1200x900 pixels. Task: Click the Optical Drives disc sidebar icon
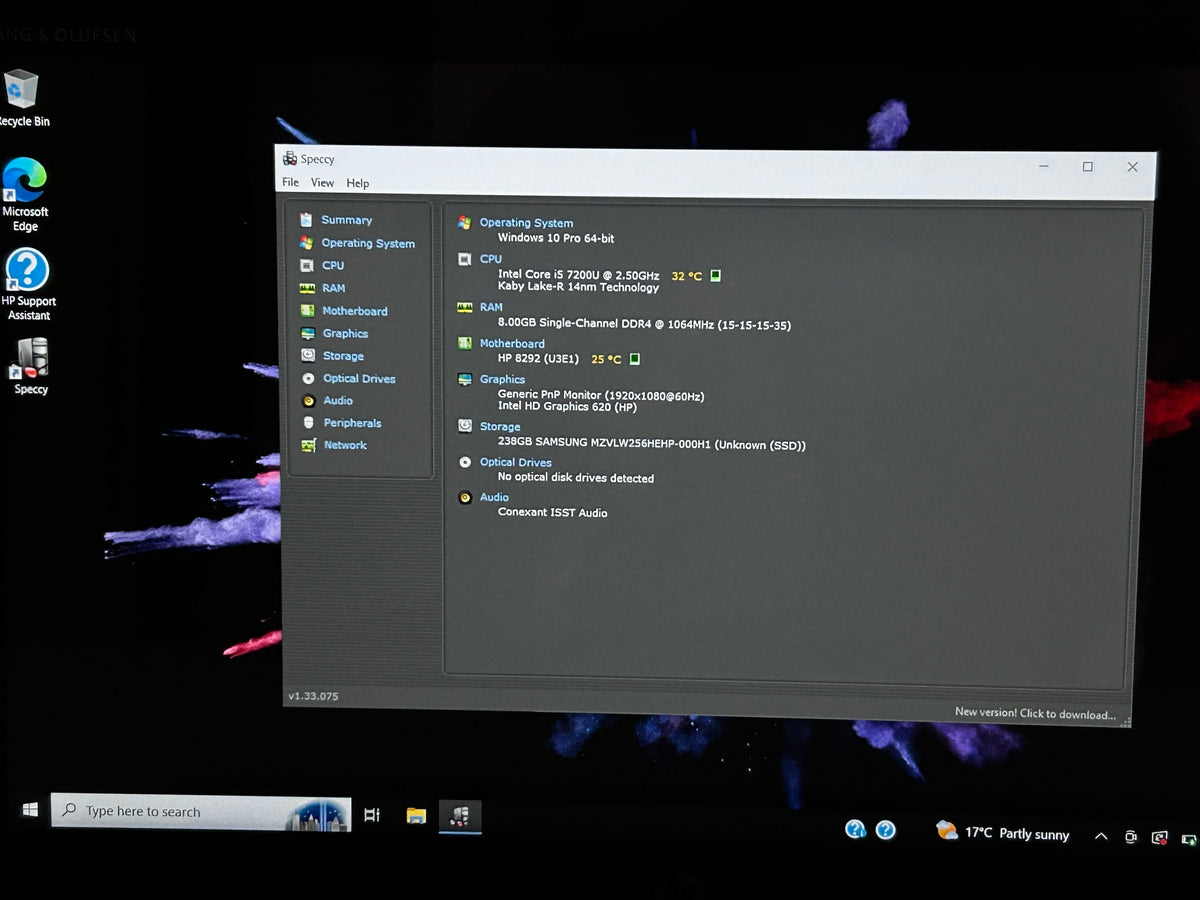pos(308,379)
